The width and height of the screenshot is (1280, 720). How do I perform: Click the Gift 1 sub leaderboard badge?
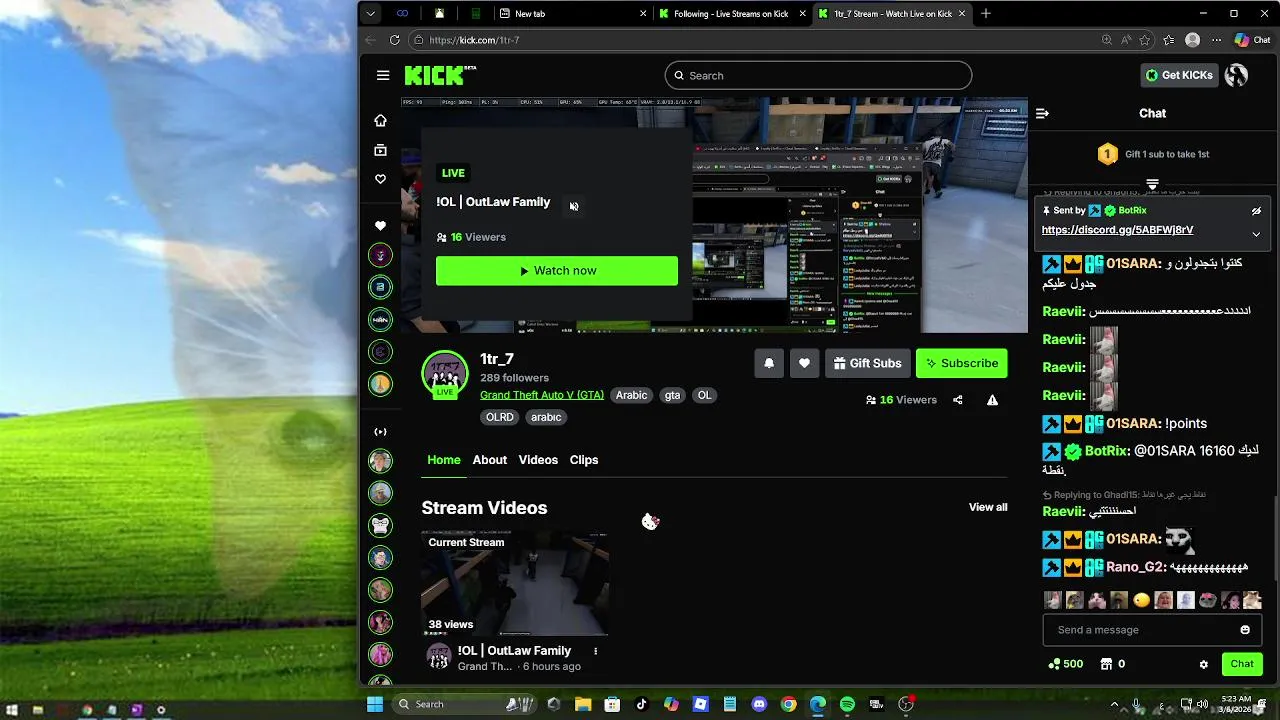pyautogui.click(x=1107, y=154)
